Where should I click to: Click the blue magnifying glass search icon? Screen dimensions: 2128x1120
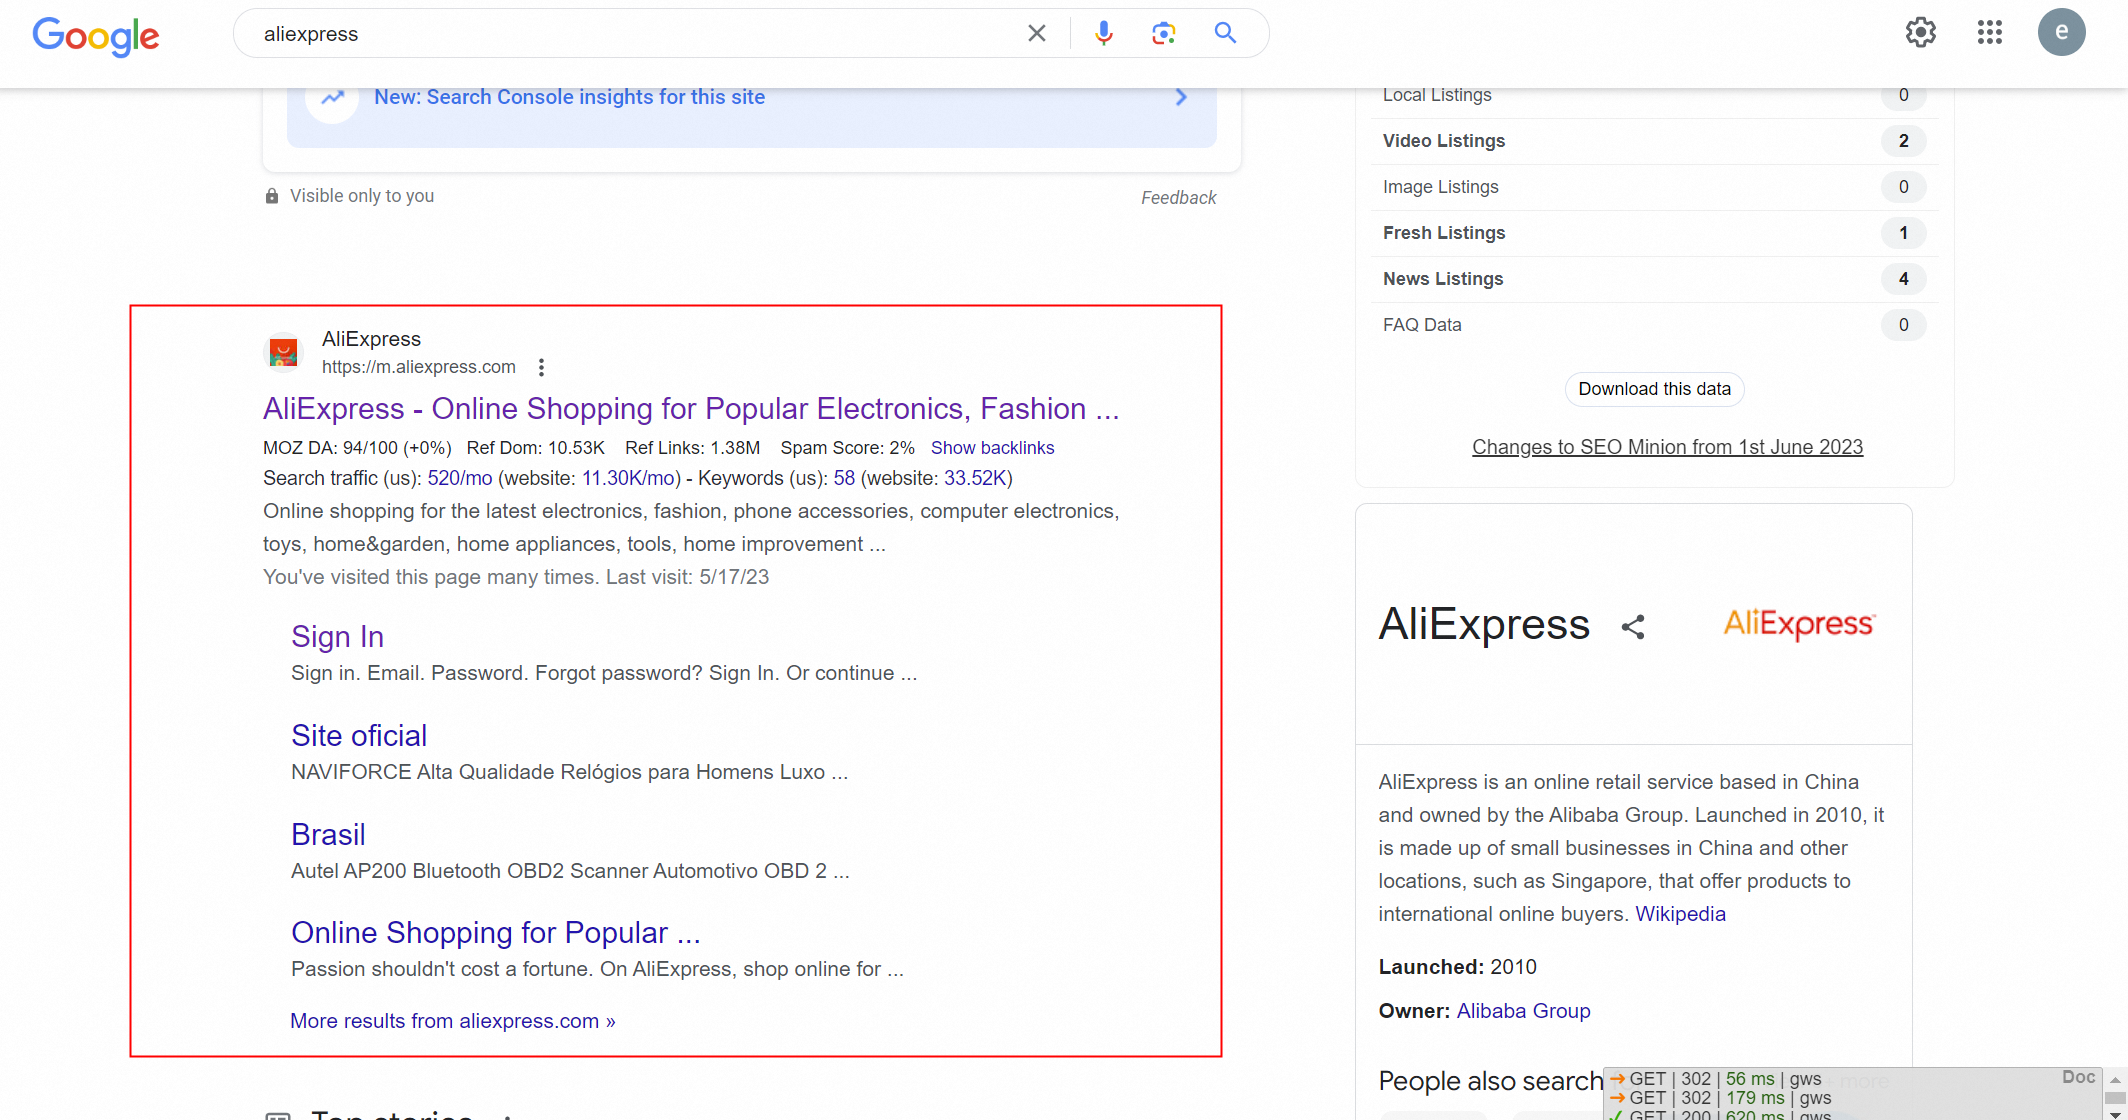1225,34
